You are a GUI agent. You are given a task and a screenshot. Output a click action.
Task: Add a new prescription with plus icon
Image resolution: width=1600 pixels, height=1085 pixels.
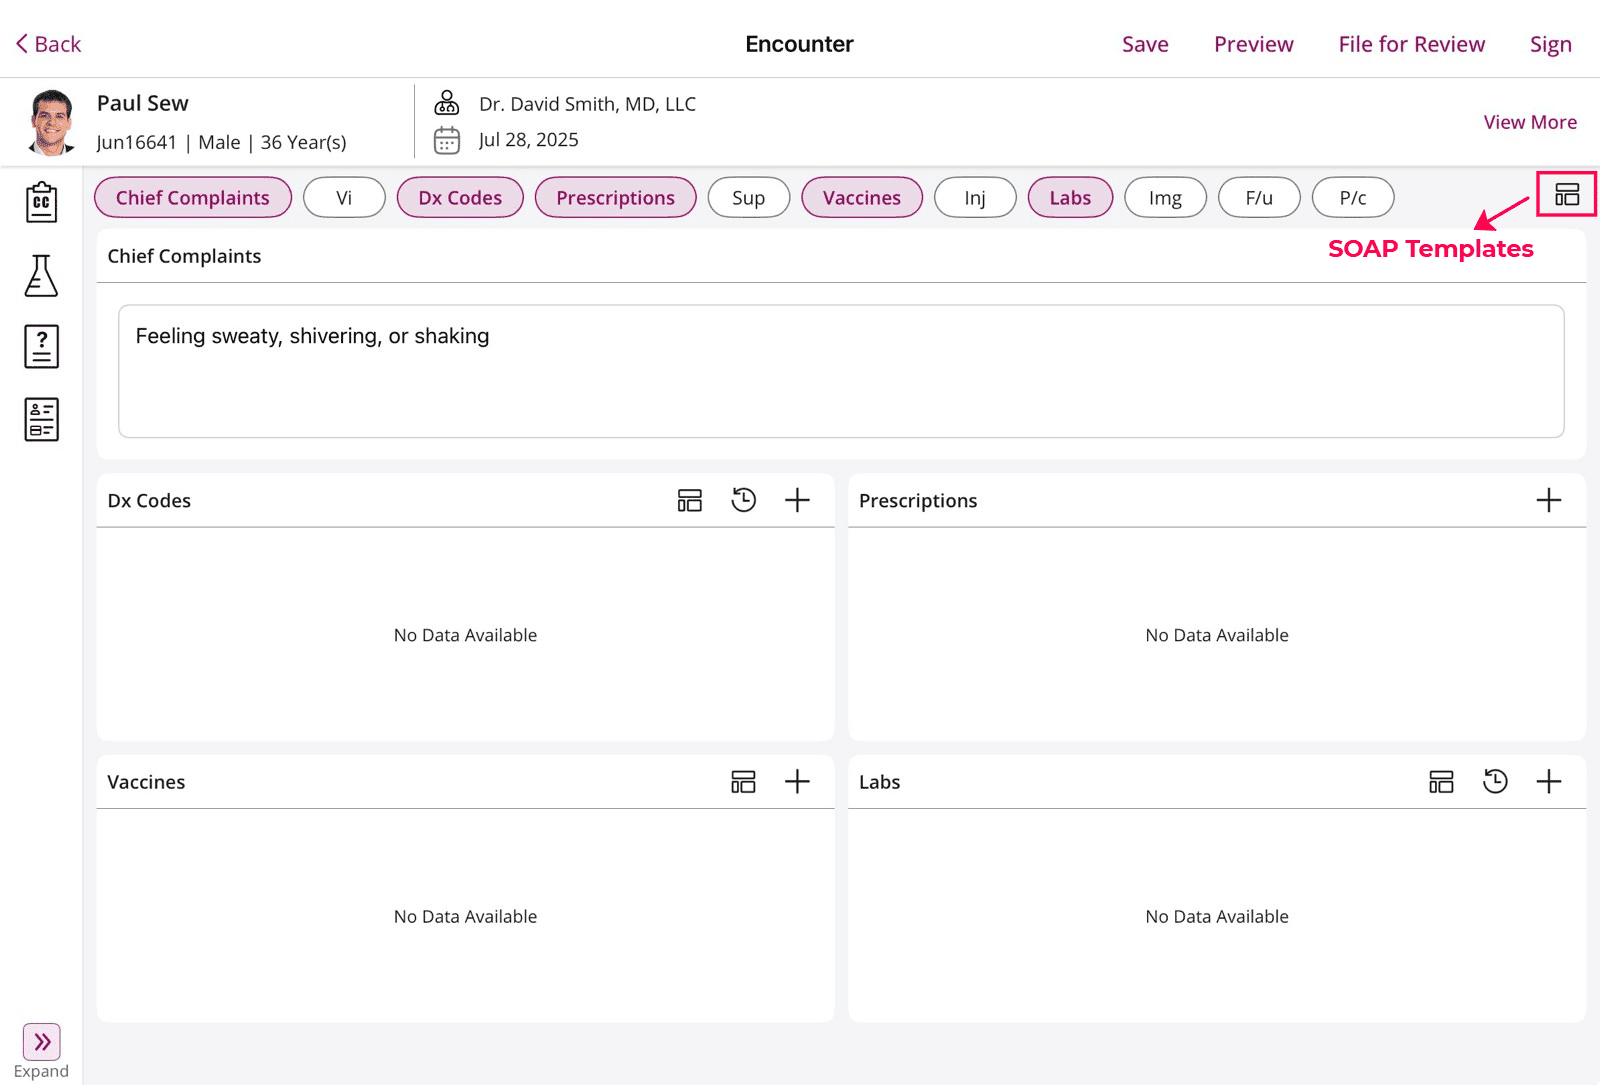click(x=1548, y=500)
